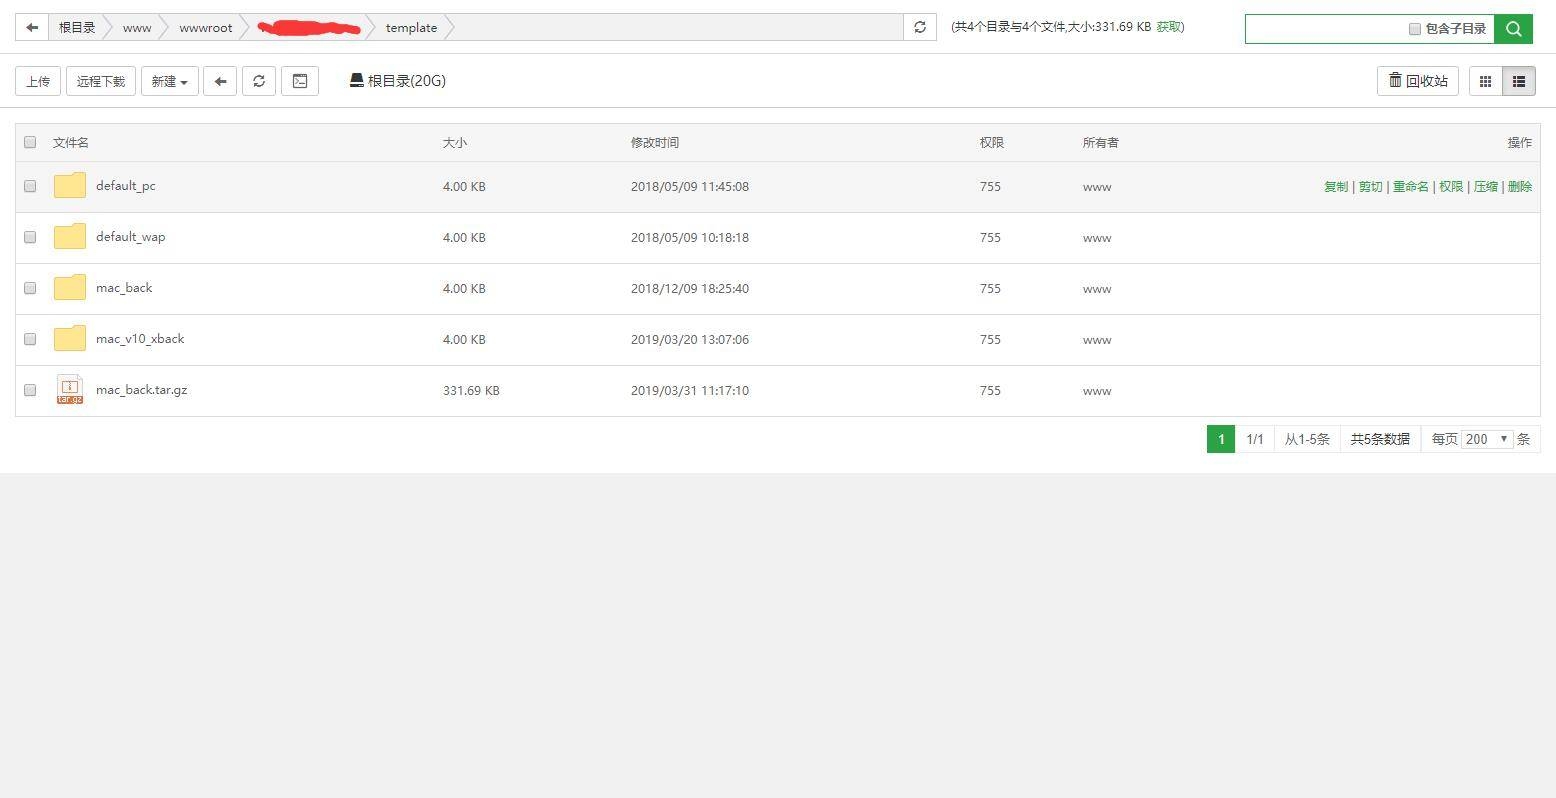Switch to list view layout
Screen dimensions: 1556x798
(x=1518, y=81)
